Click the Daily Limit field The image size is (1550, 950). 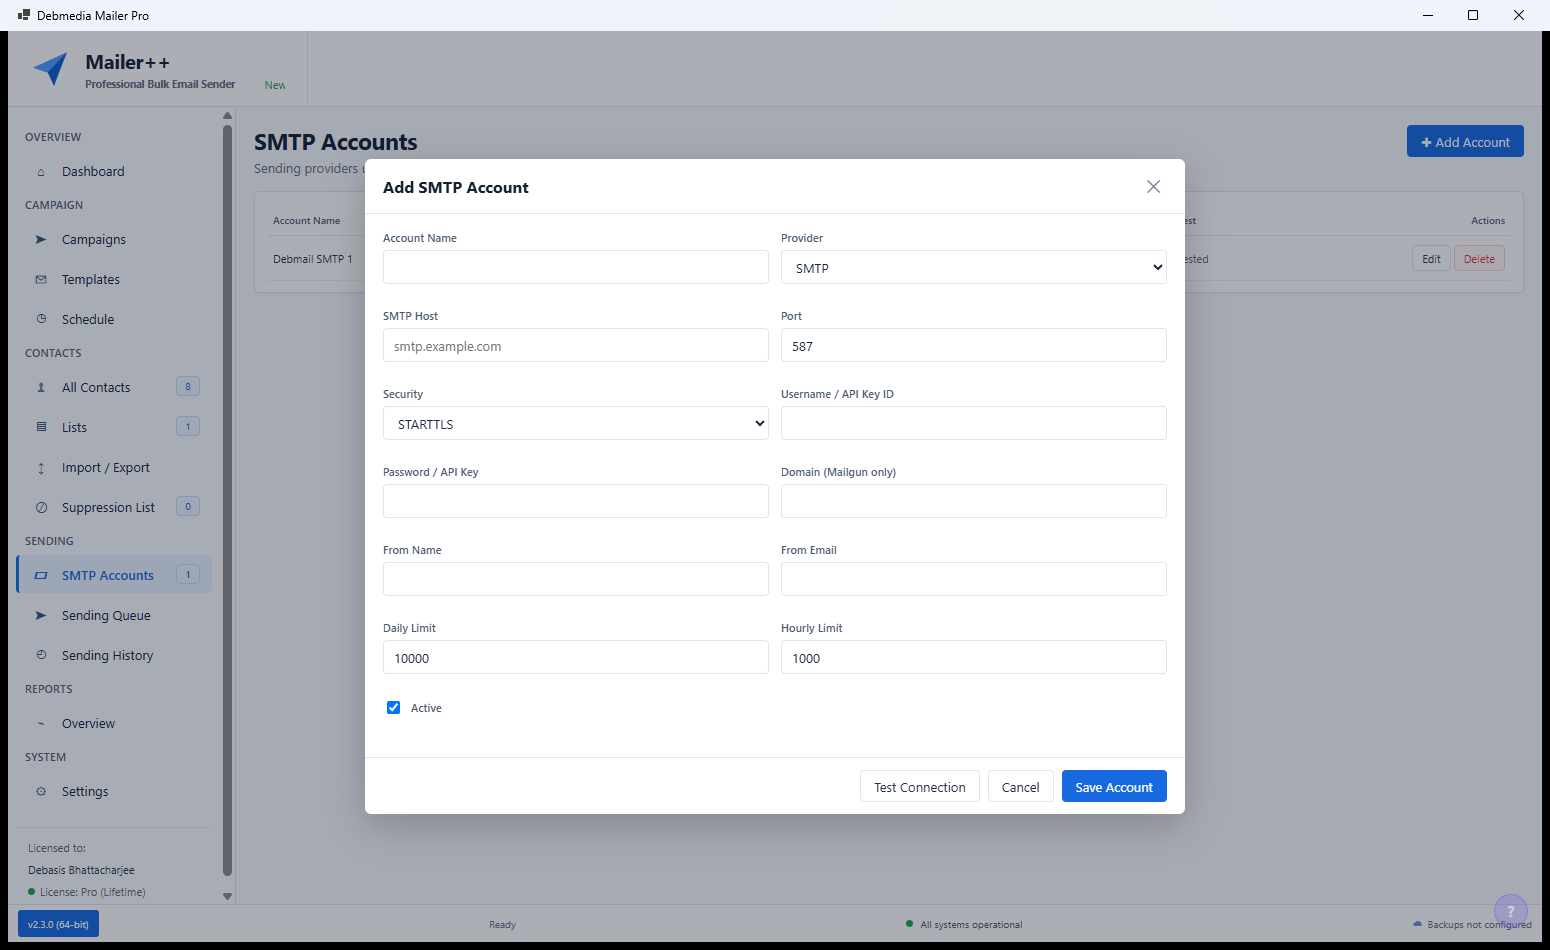click(575, 657)
